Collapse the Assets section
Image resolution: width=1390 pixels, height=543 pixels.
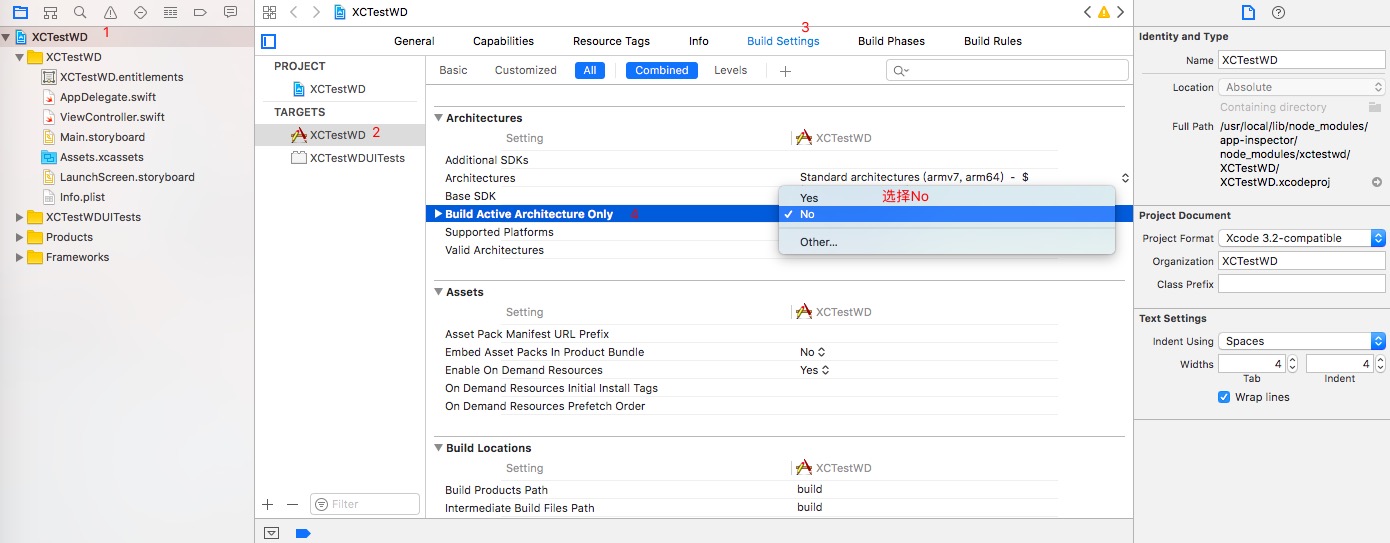438,292
